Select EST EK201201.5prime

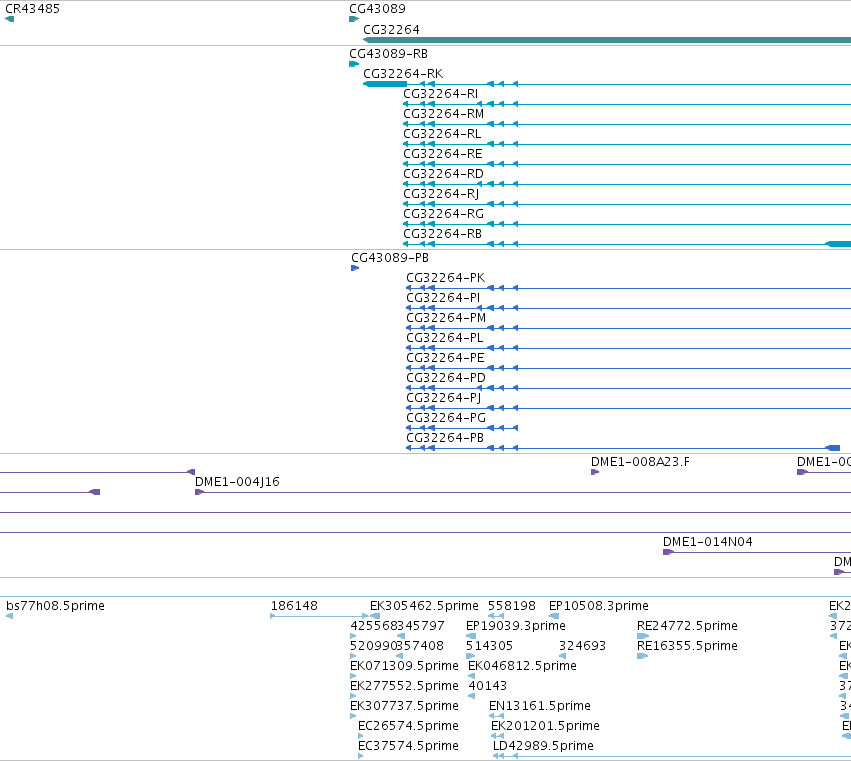(x=545, y=726)
